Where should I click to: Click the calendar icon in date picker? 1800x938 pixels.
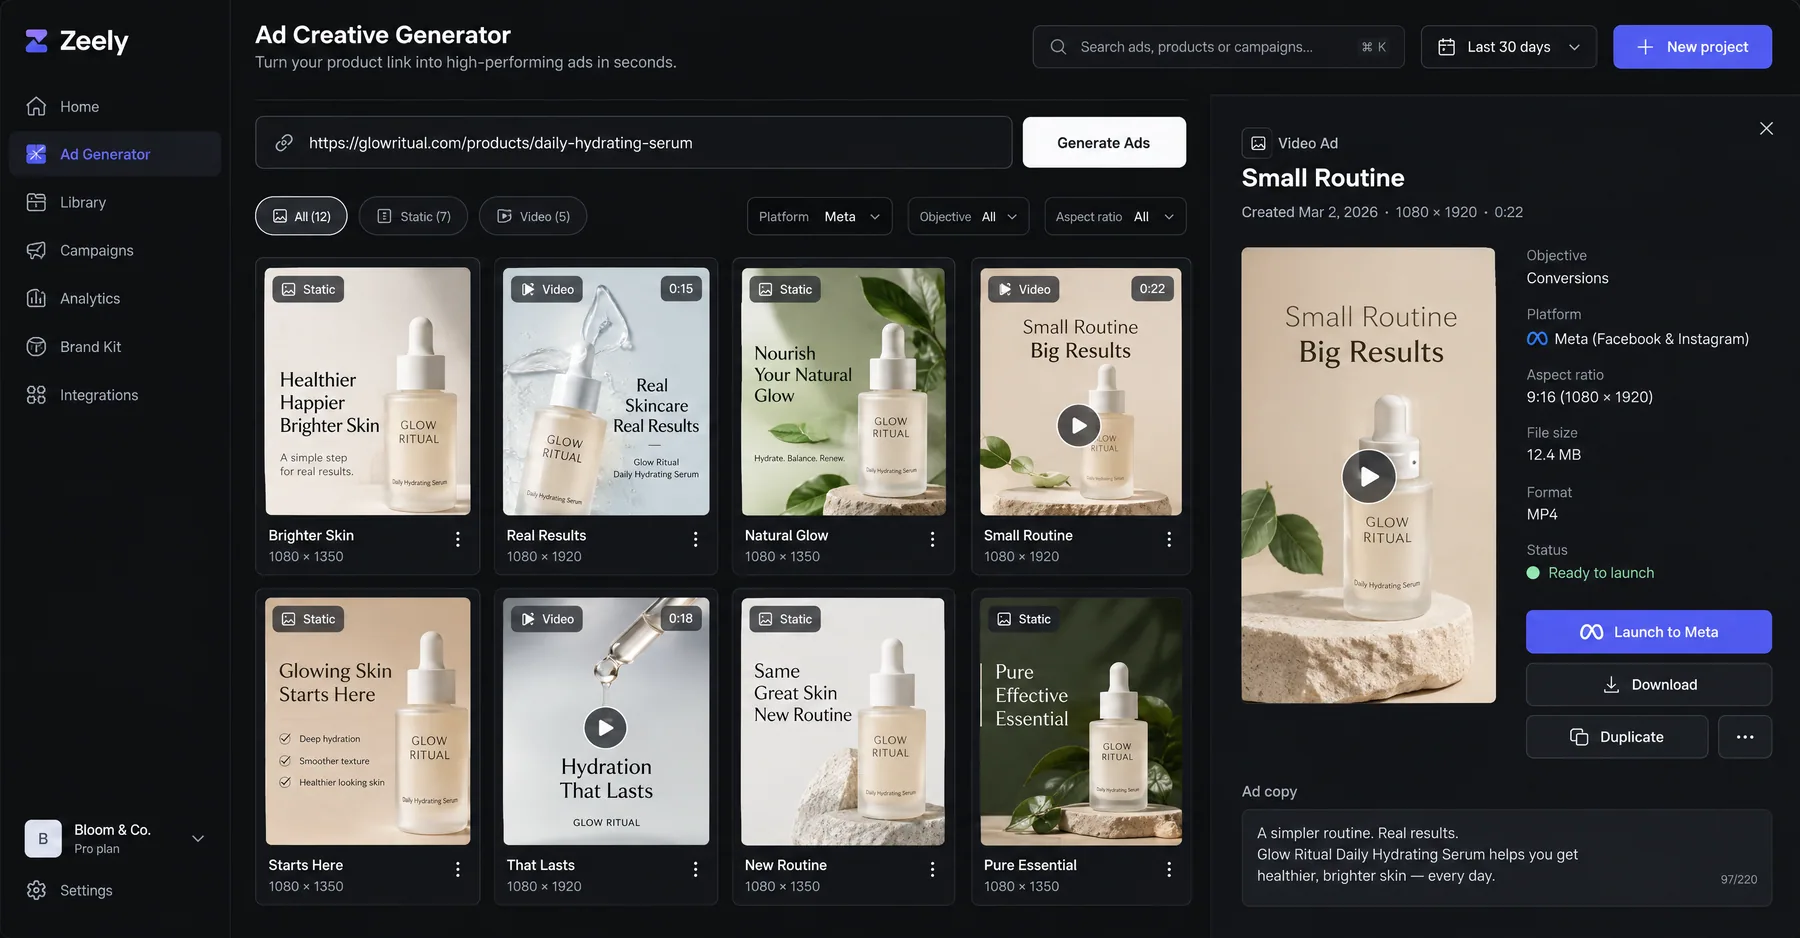coord(1446,47)
